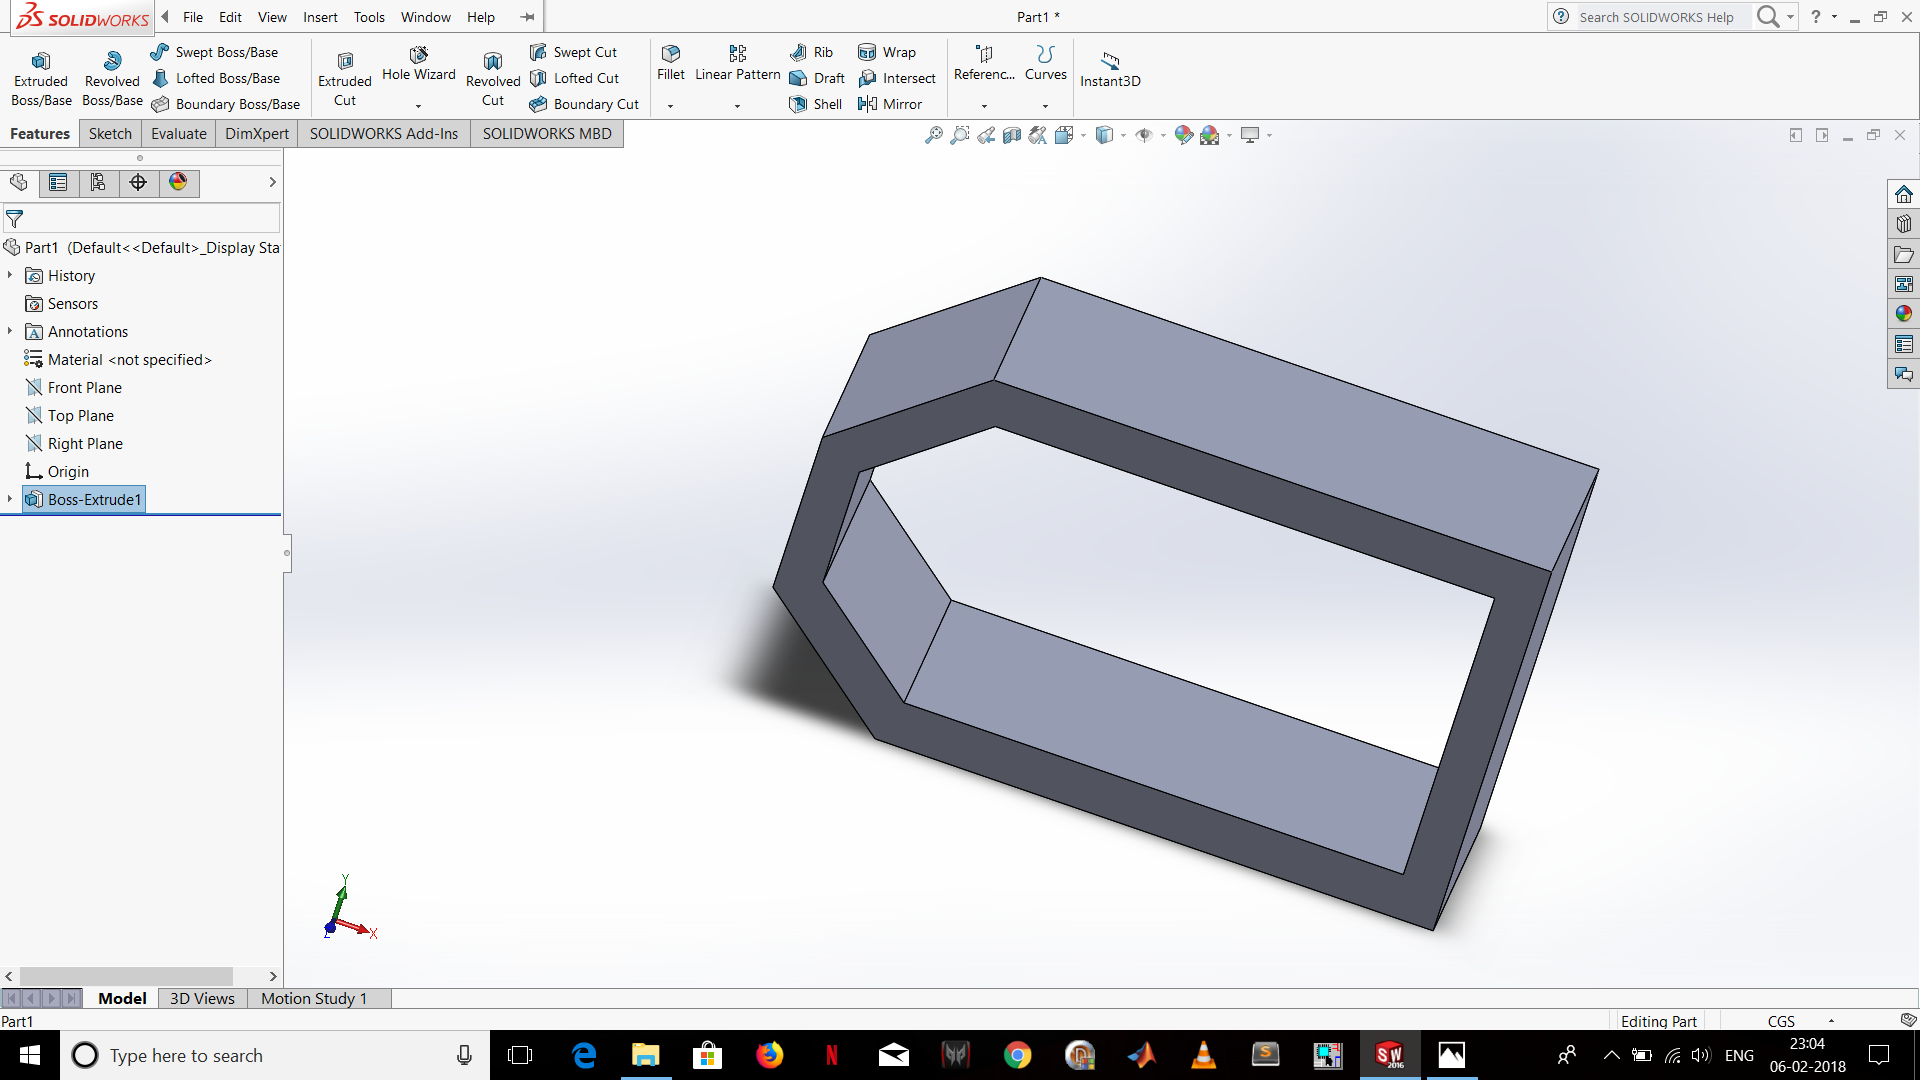This screenshot has height=1080, width=1920.
Task: Toggle the Hide/Show Items eye icon
Action: click(x=1146, y=134)
